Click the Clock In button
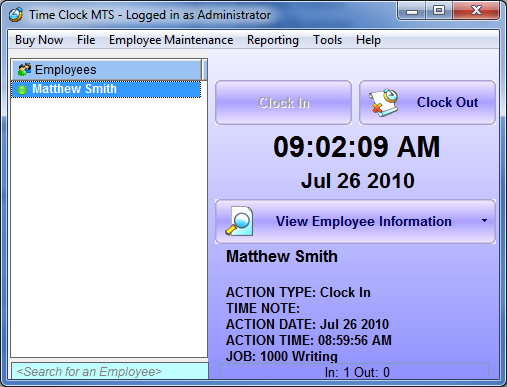 point(284,103)
